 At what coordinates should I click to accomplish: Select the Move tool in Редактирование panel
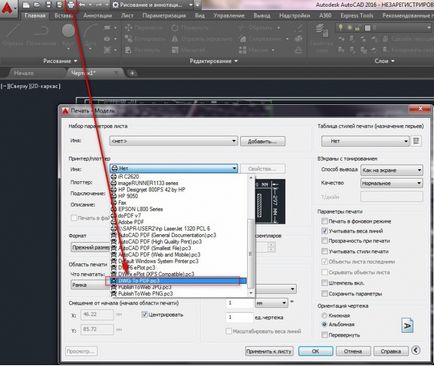coord(144,28)
